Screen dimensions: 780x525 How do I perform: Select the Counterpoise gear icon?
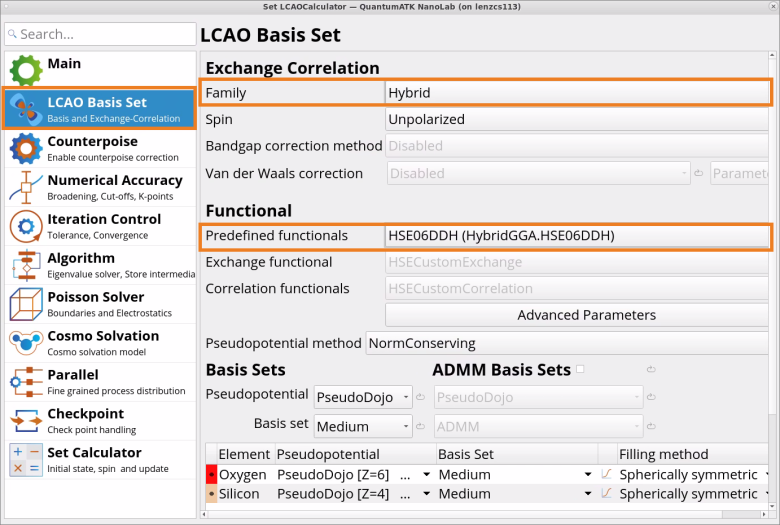pos(26,149)
